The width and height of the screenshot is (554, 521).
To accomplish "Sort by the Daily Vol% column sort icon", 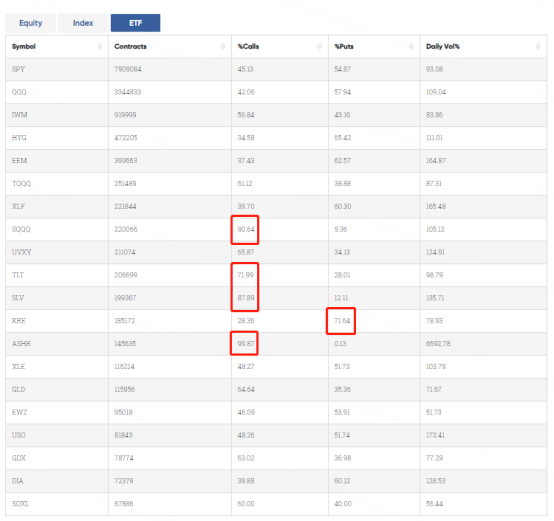I will (538, 46).
